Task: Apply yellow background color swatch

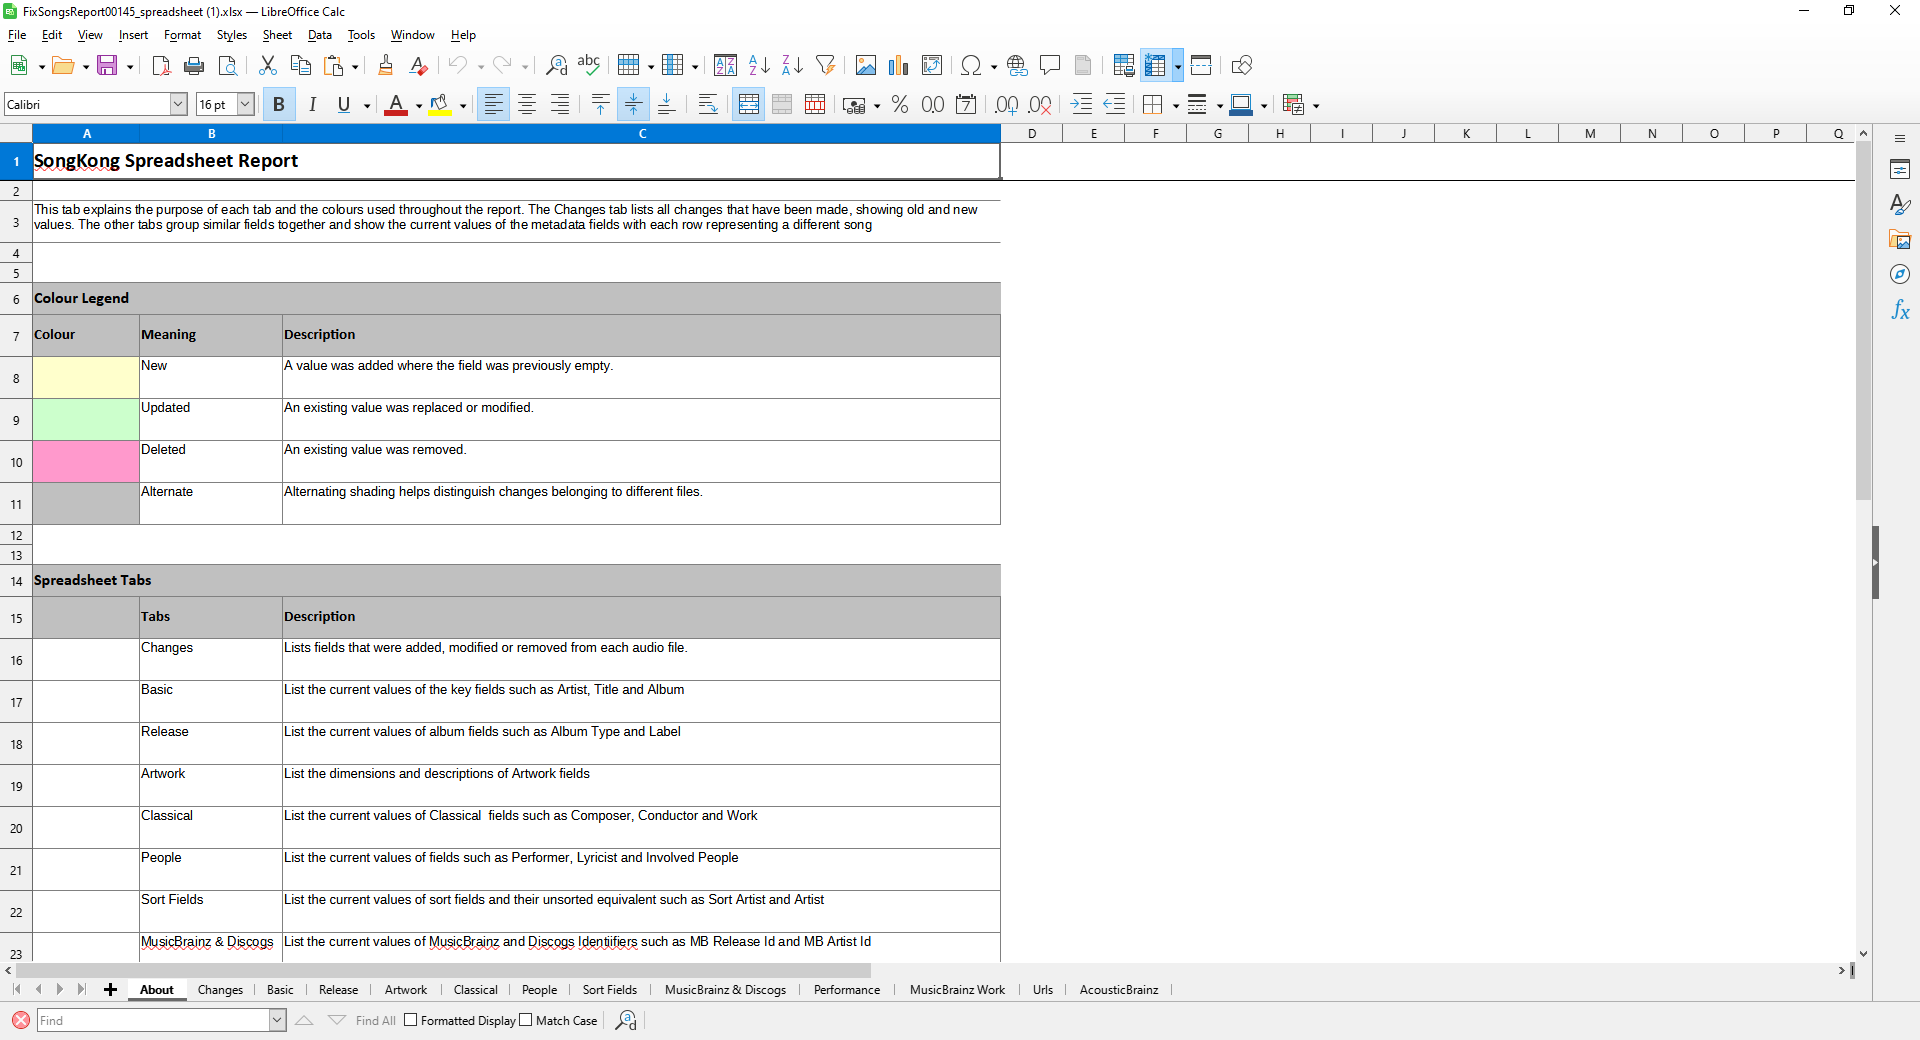Action: 440,105
